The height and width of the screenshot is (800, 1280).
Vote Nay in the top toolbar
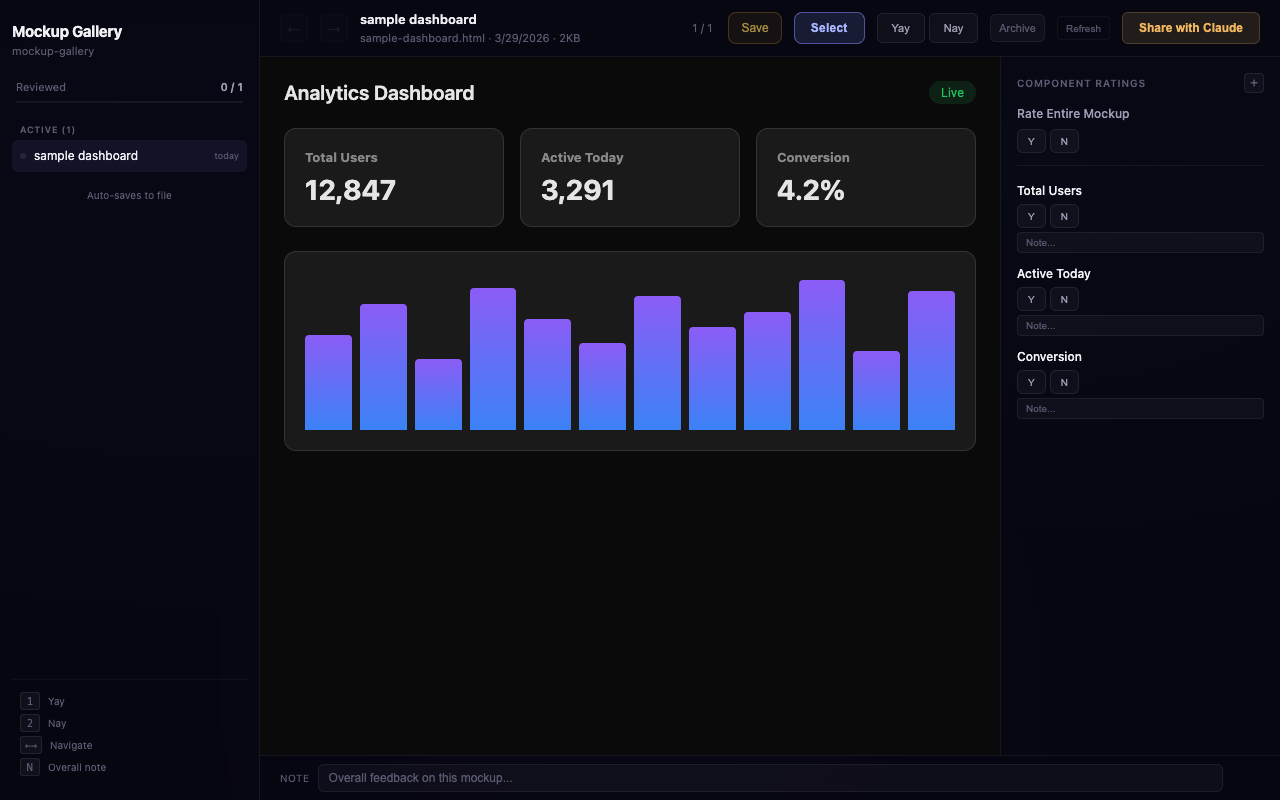coord(953,28)
